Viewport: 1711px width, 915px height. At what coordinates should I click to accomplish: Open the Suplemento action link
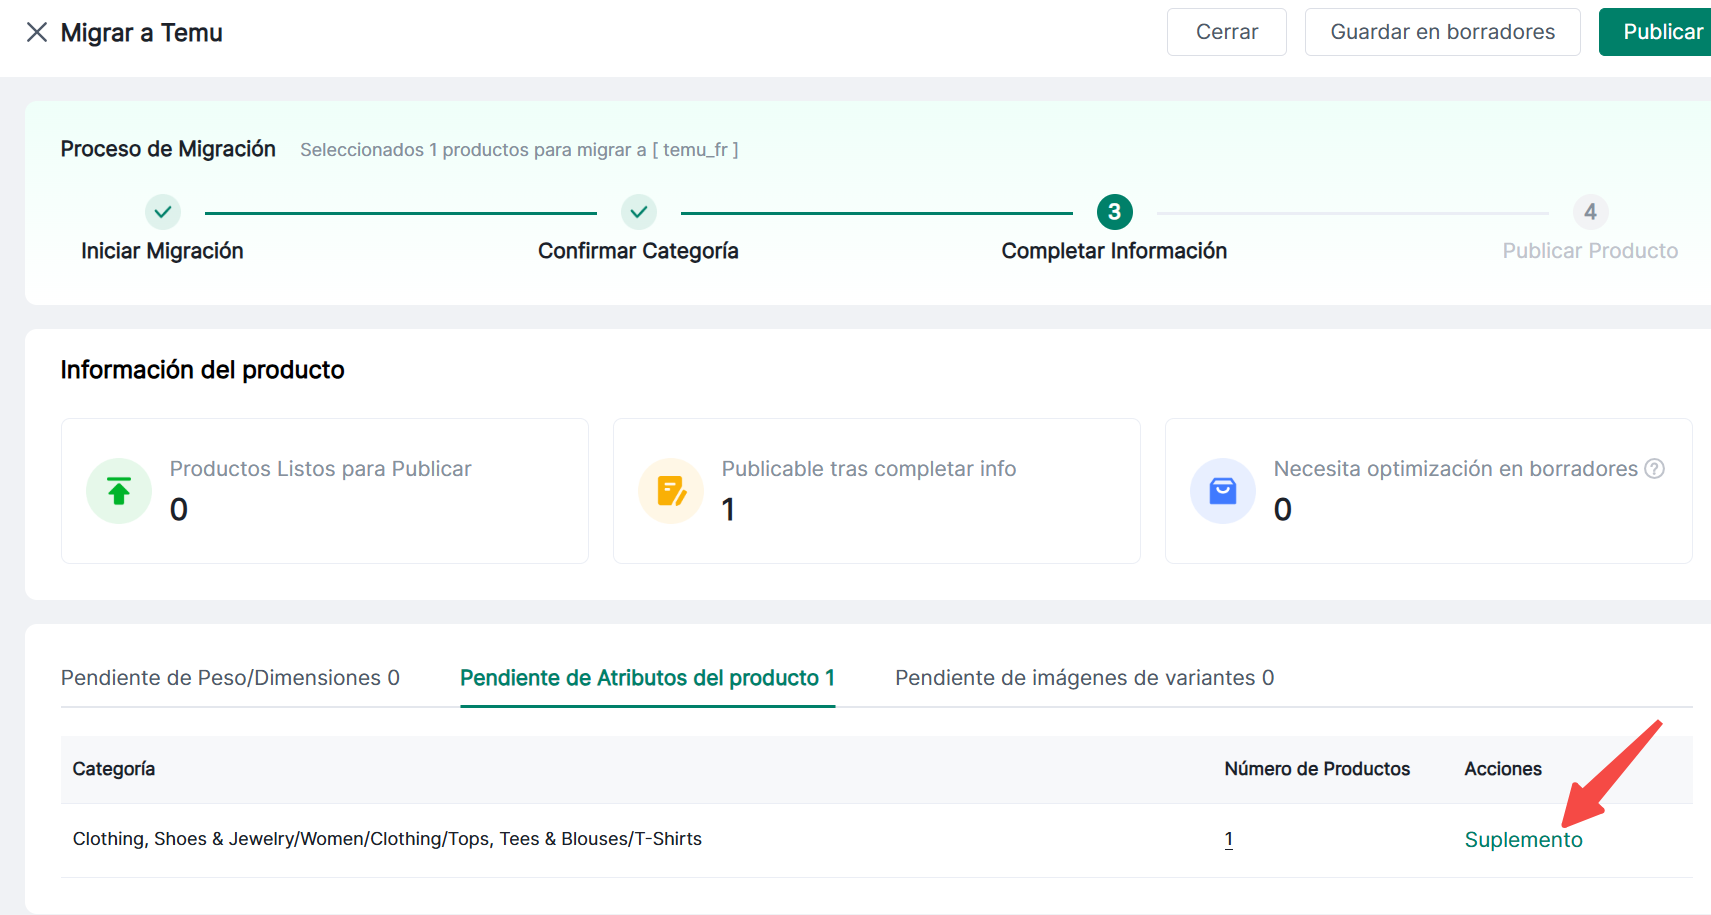coord(1523,840)
